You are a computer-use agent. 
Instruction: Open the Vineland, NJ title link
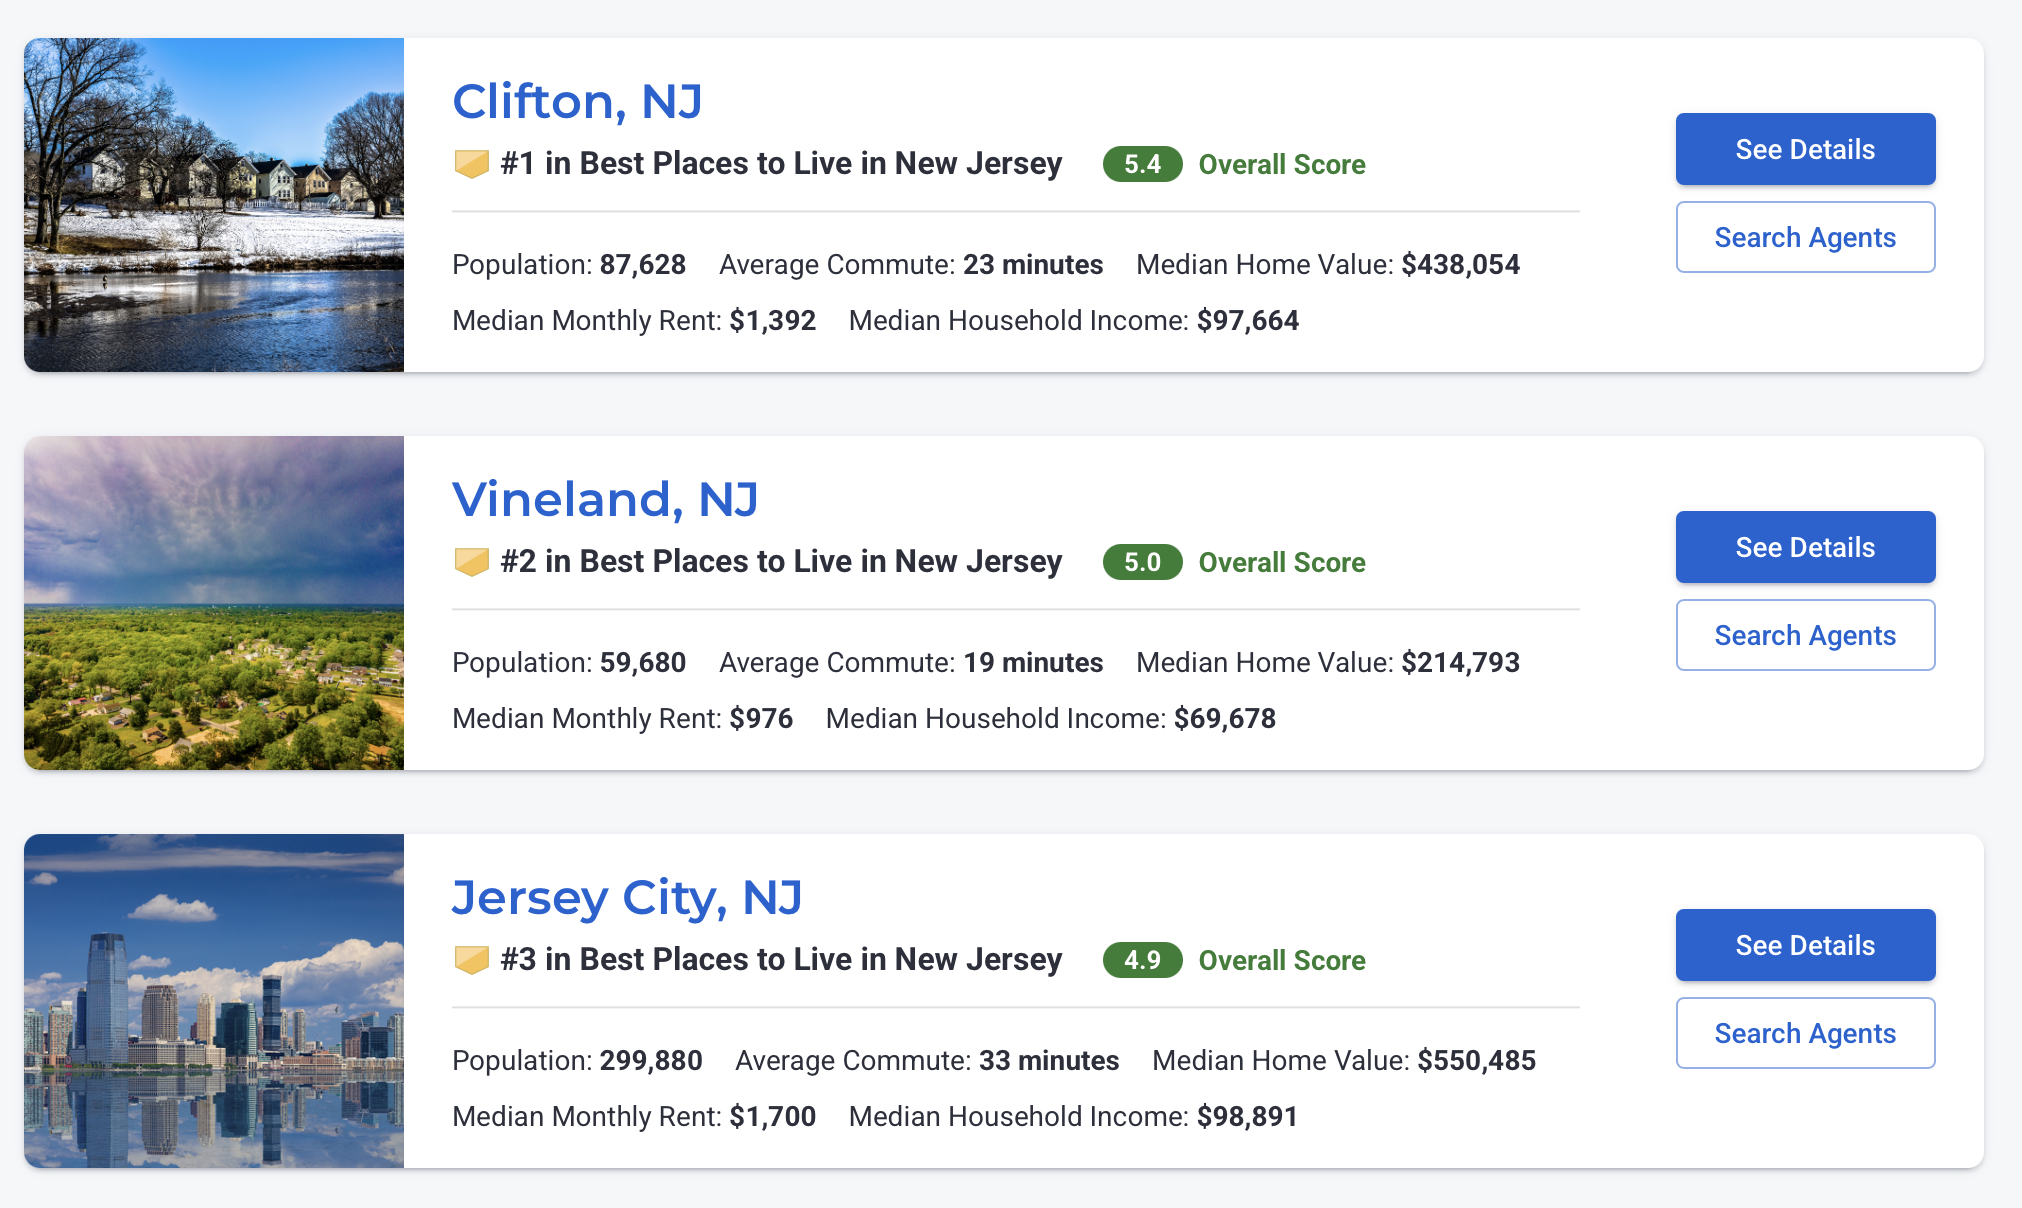605,499
